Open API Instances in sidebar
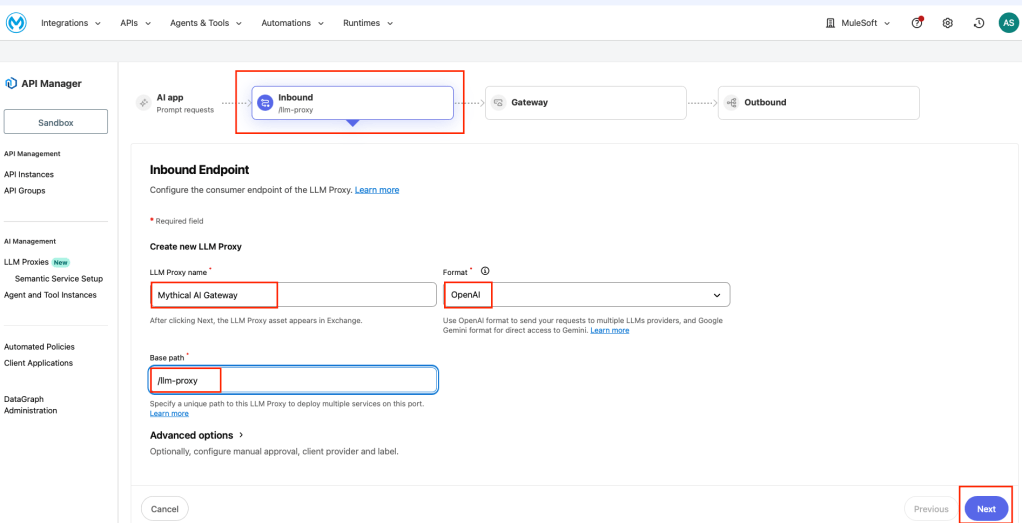1022x523 pixels. click(x=29, y=174)
